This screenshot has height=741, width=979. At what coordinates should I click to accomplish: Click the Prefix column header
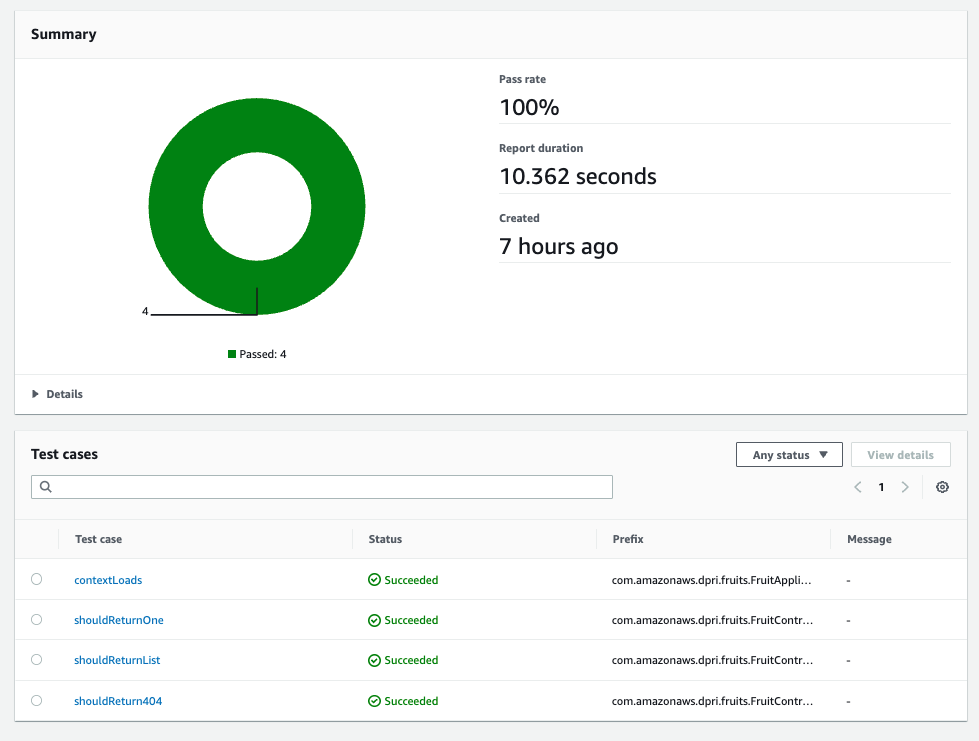tap(627, 539)
